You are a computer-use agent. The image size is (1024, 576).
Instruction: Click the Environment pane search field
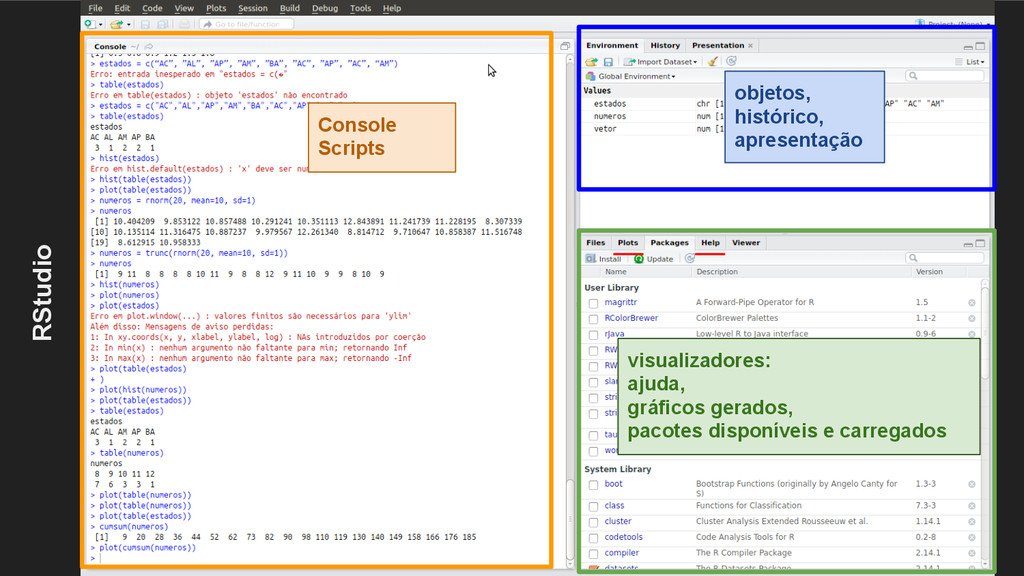pyautogui.click(x=945, y=76)
